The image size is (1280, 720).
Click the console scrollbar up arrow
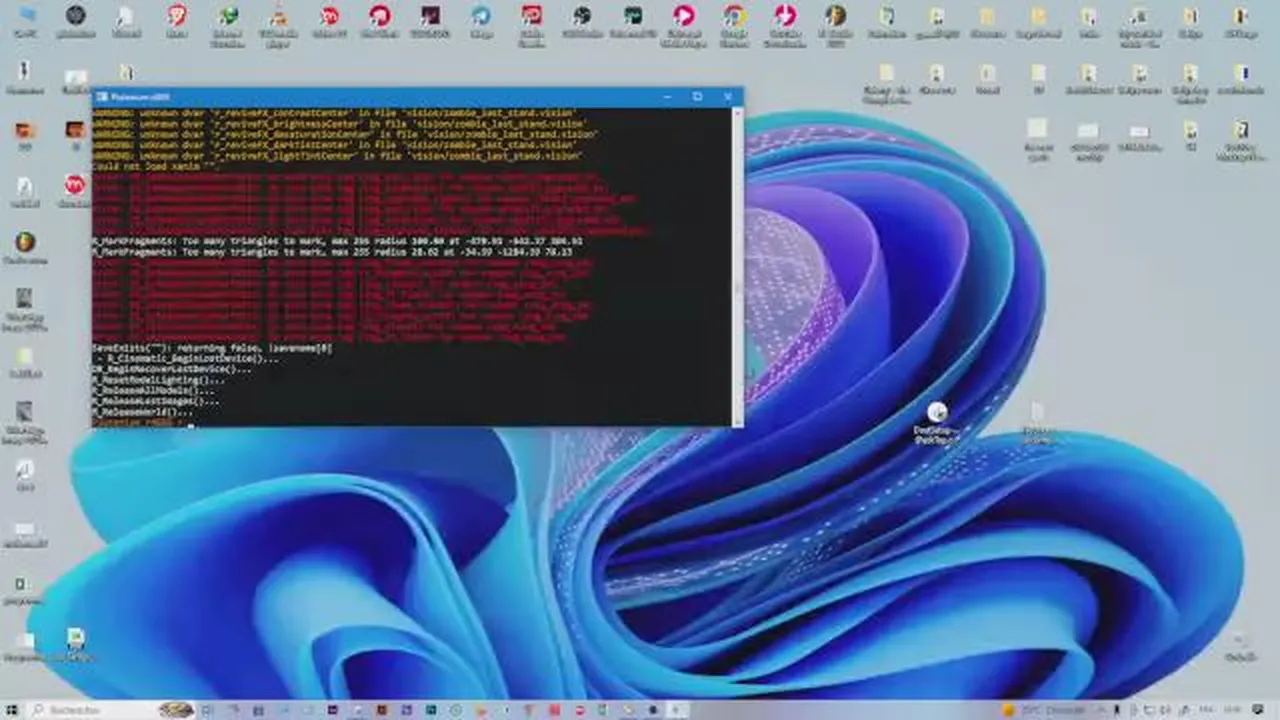pyautogui.click(x=738, y=114)
